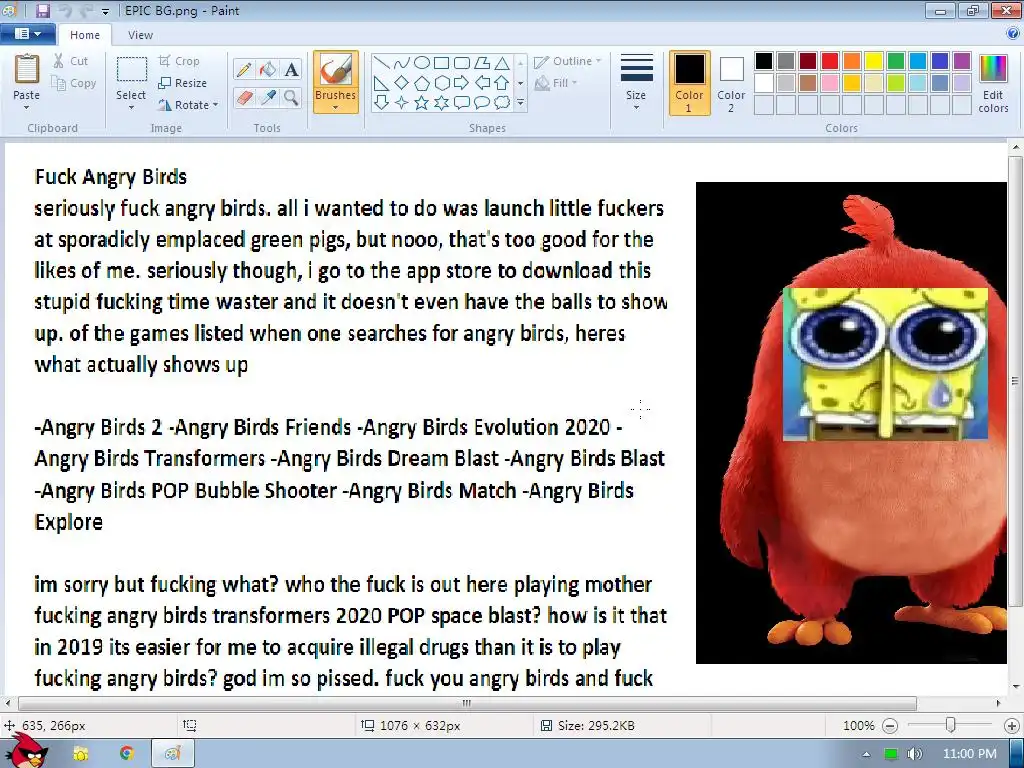
Task: Click the Zoom out minus button
Action: click(890, 726)
